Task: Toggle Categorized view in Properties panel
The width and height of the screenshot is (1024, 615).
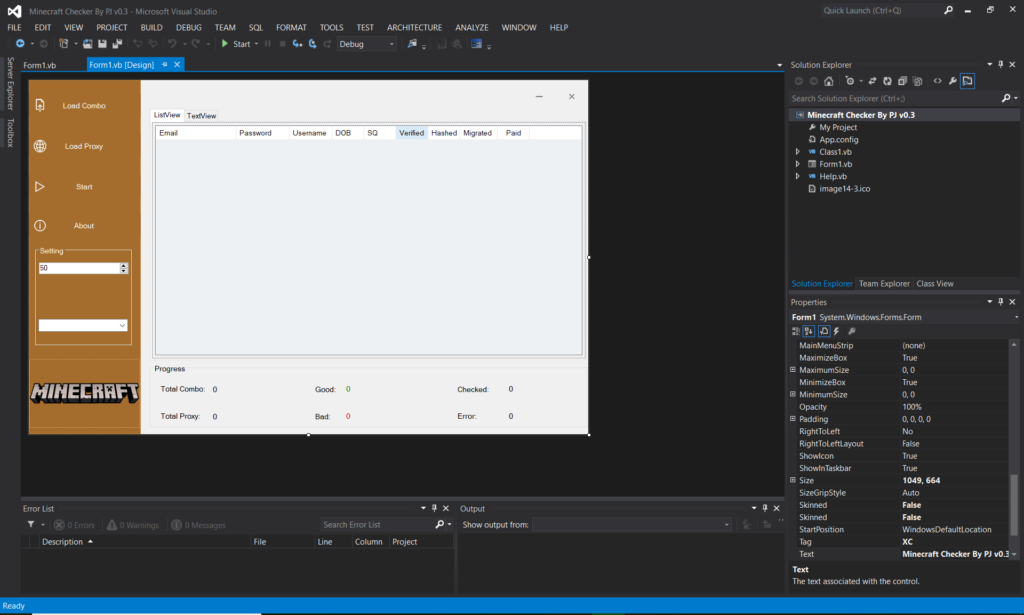Action: click(795, 331)
